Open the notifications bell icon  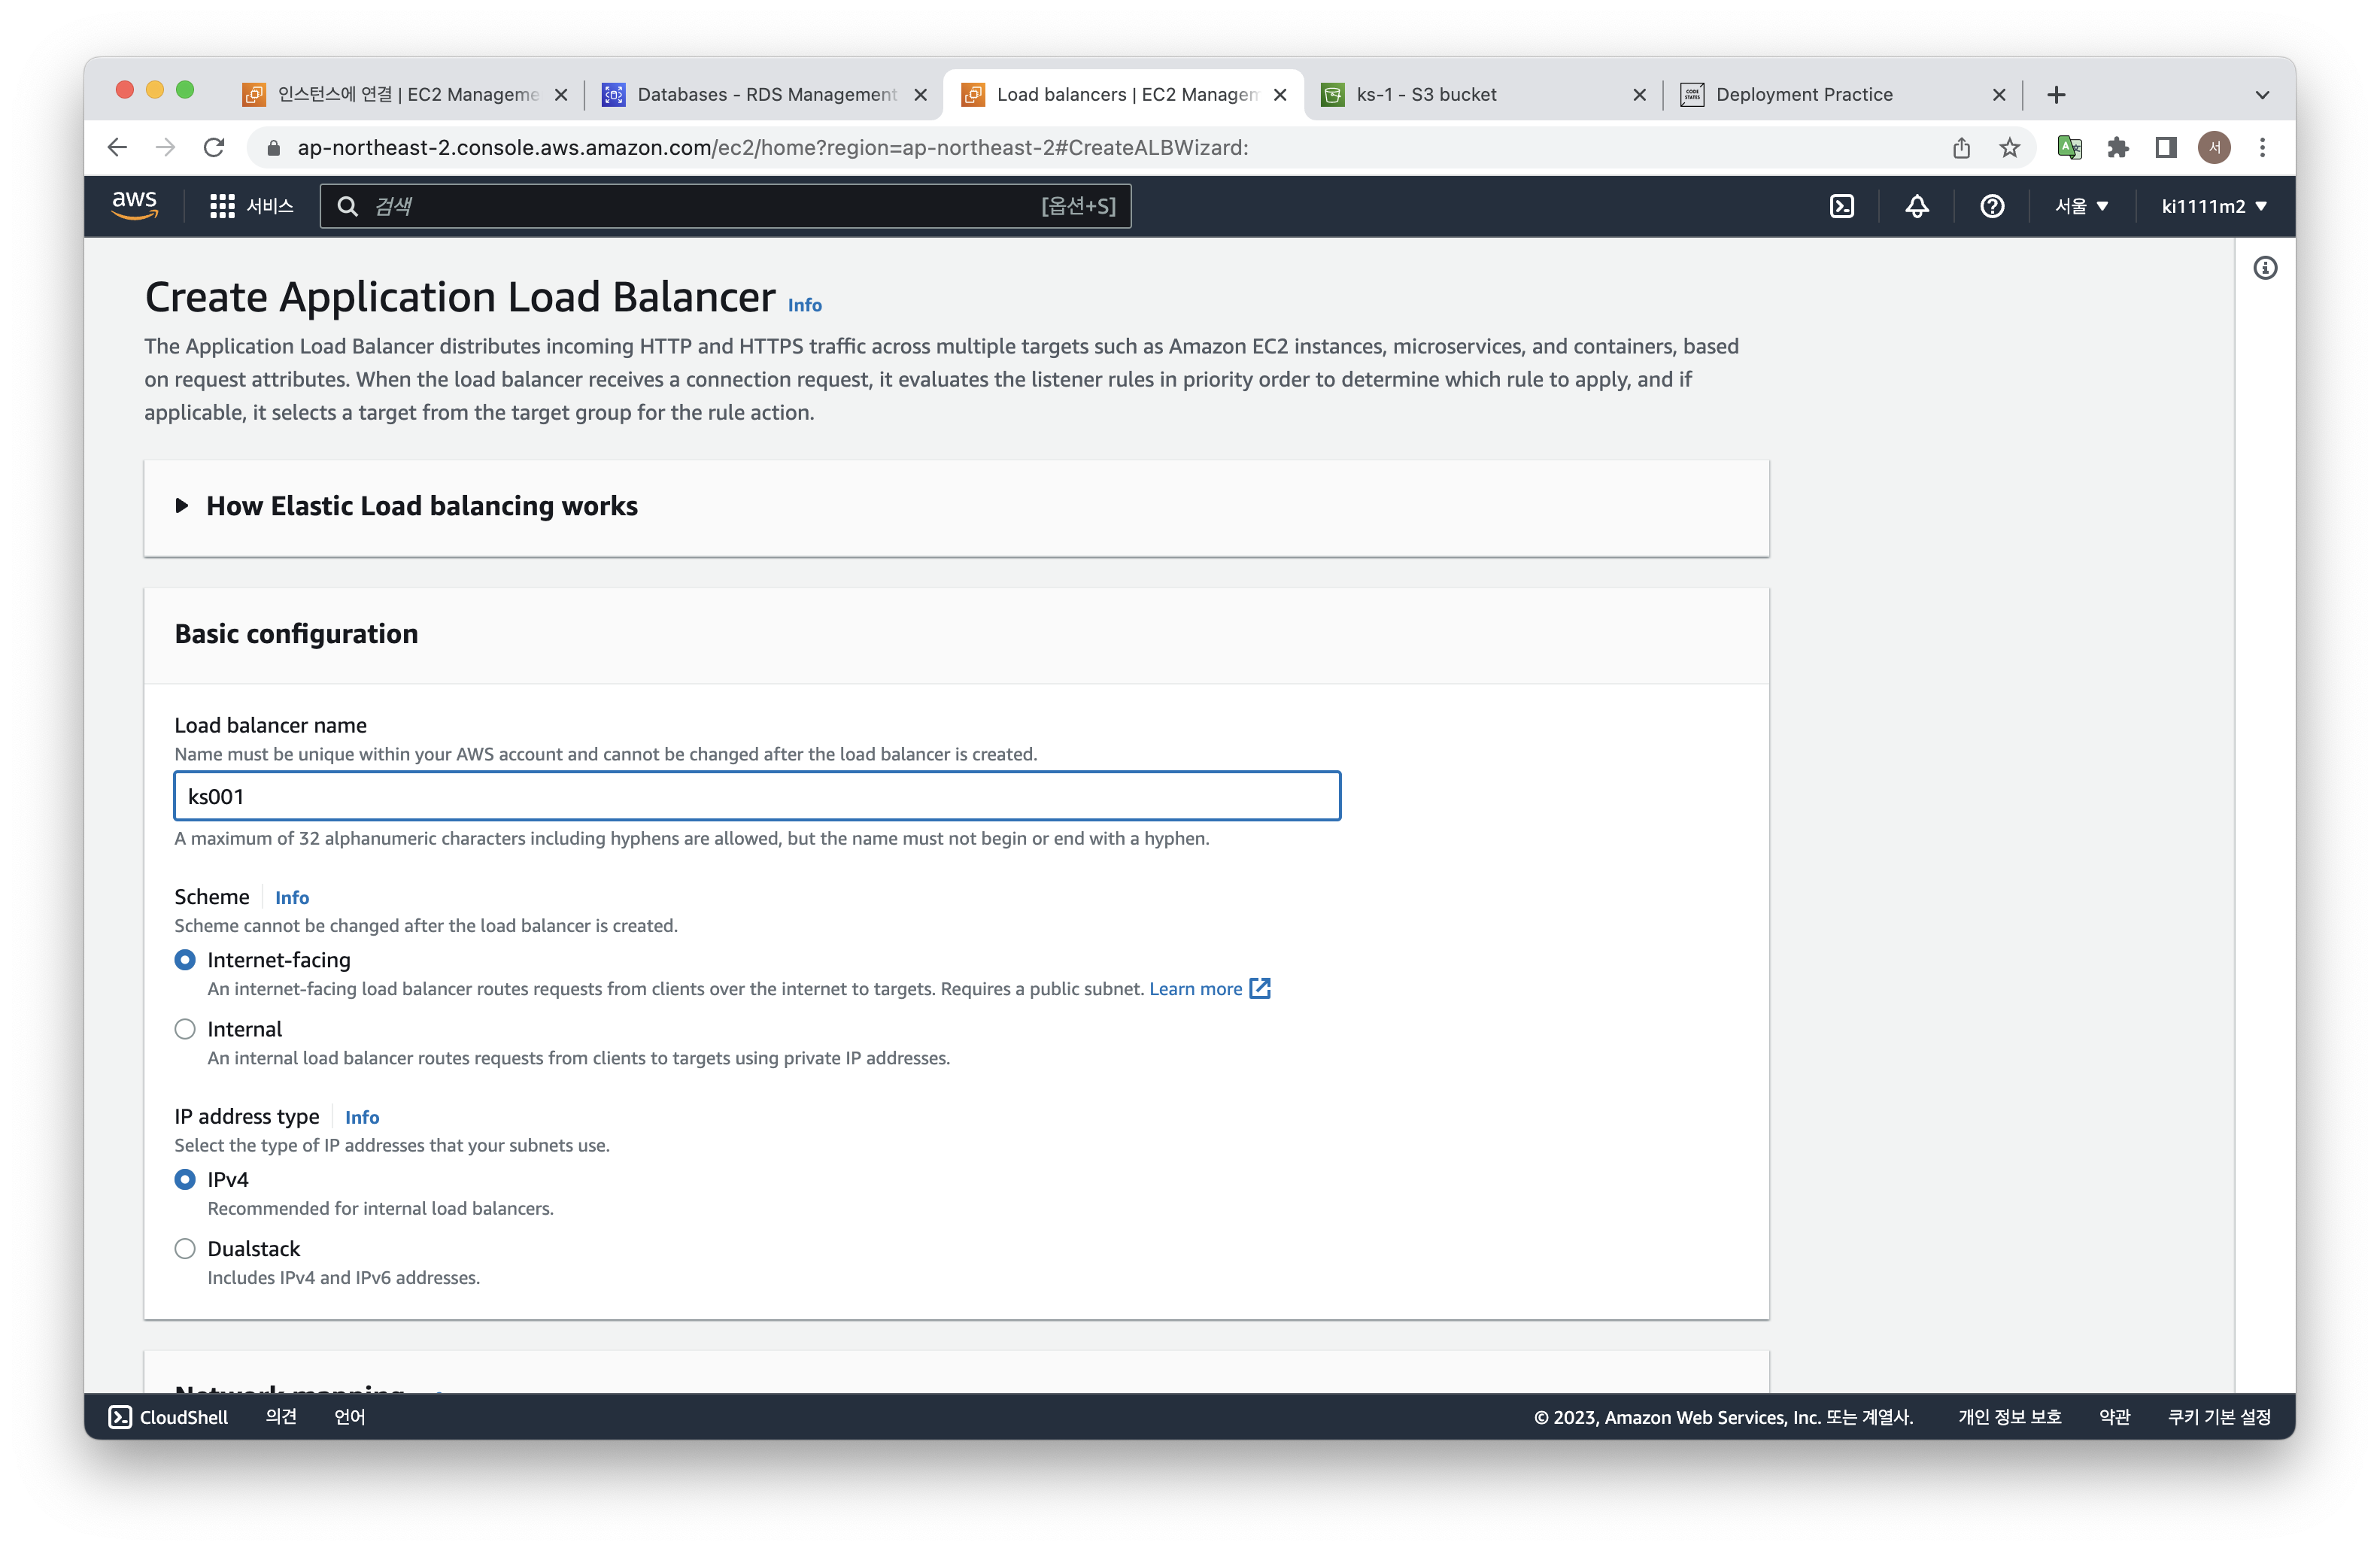[1916, 206]
